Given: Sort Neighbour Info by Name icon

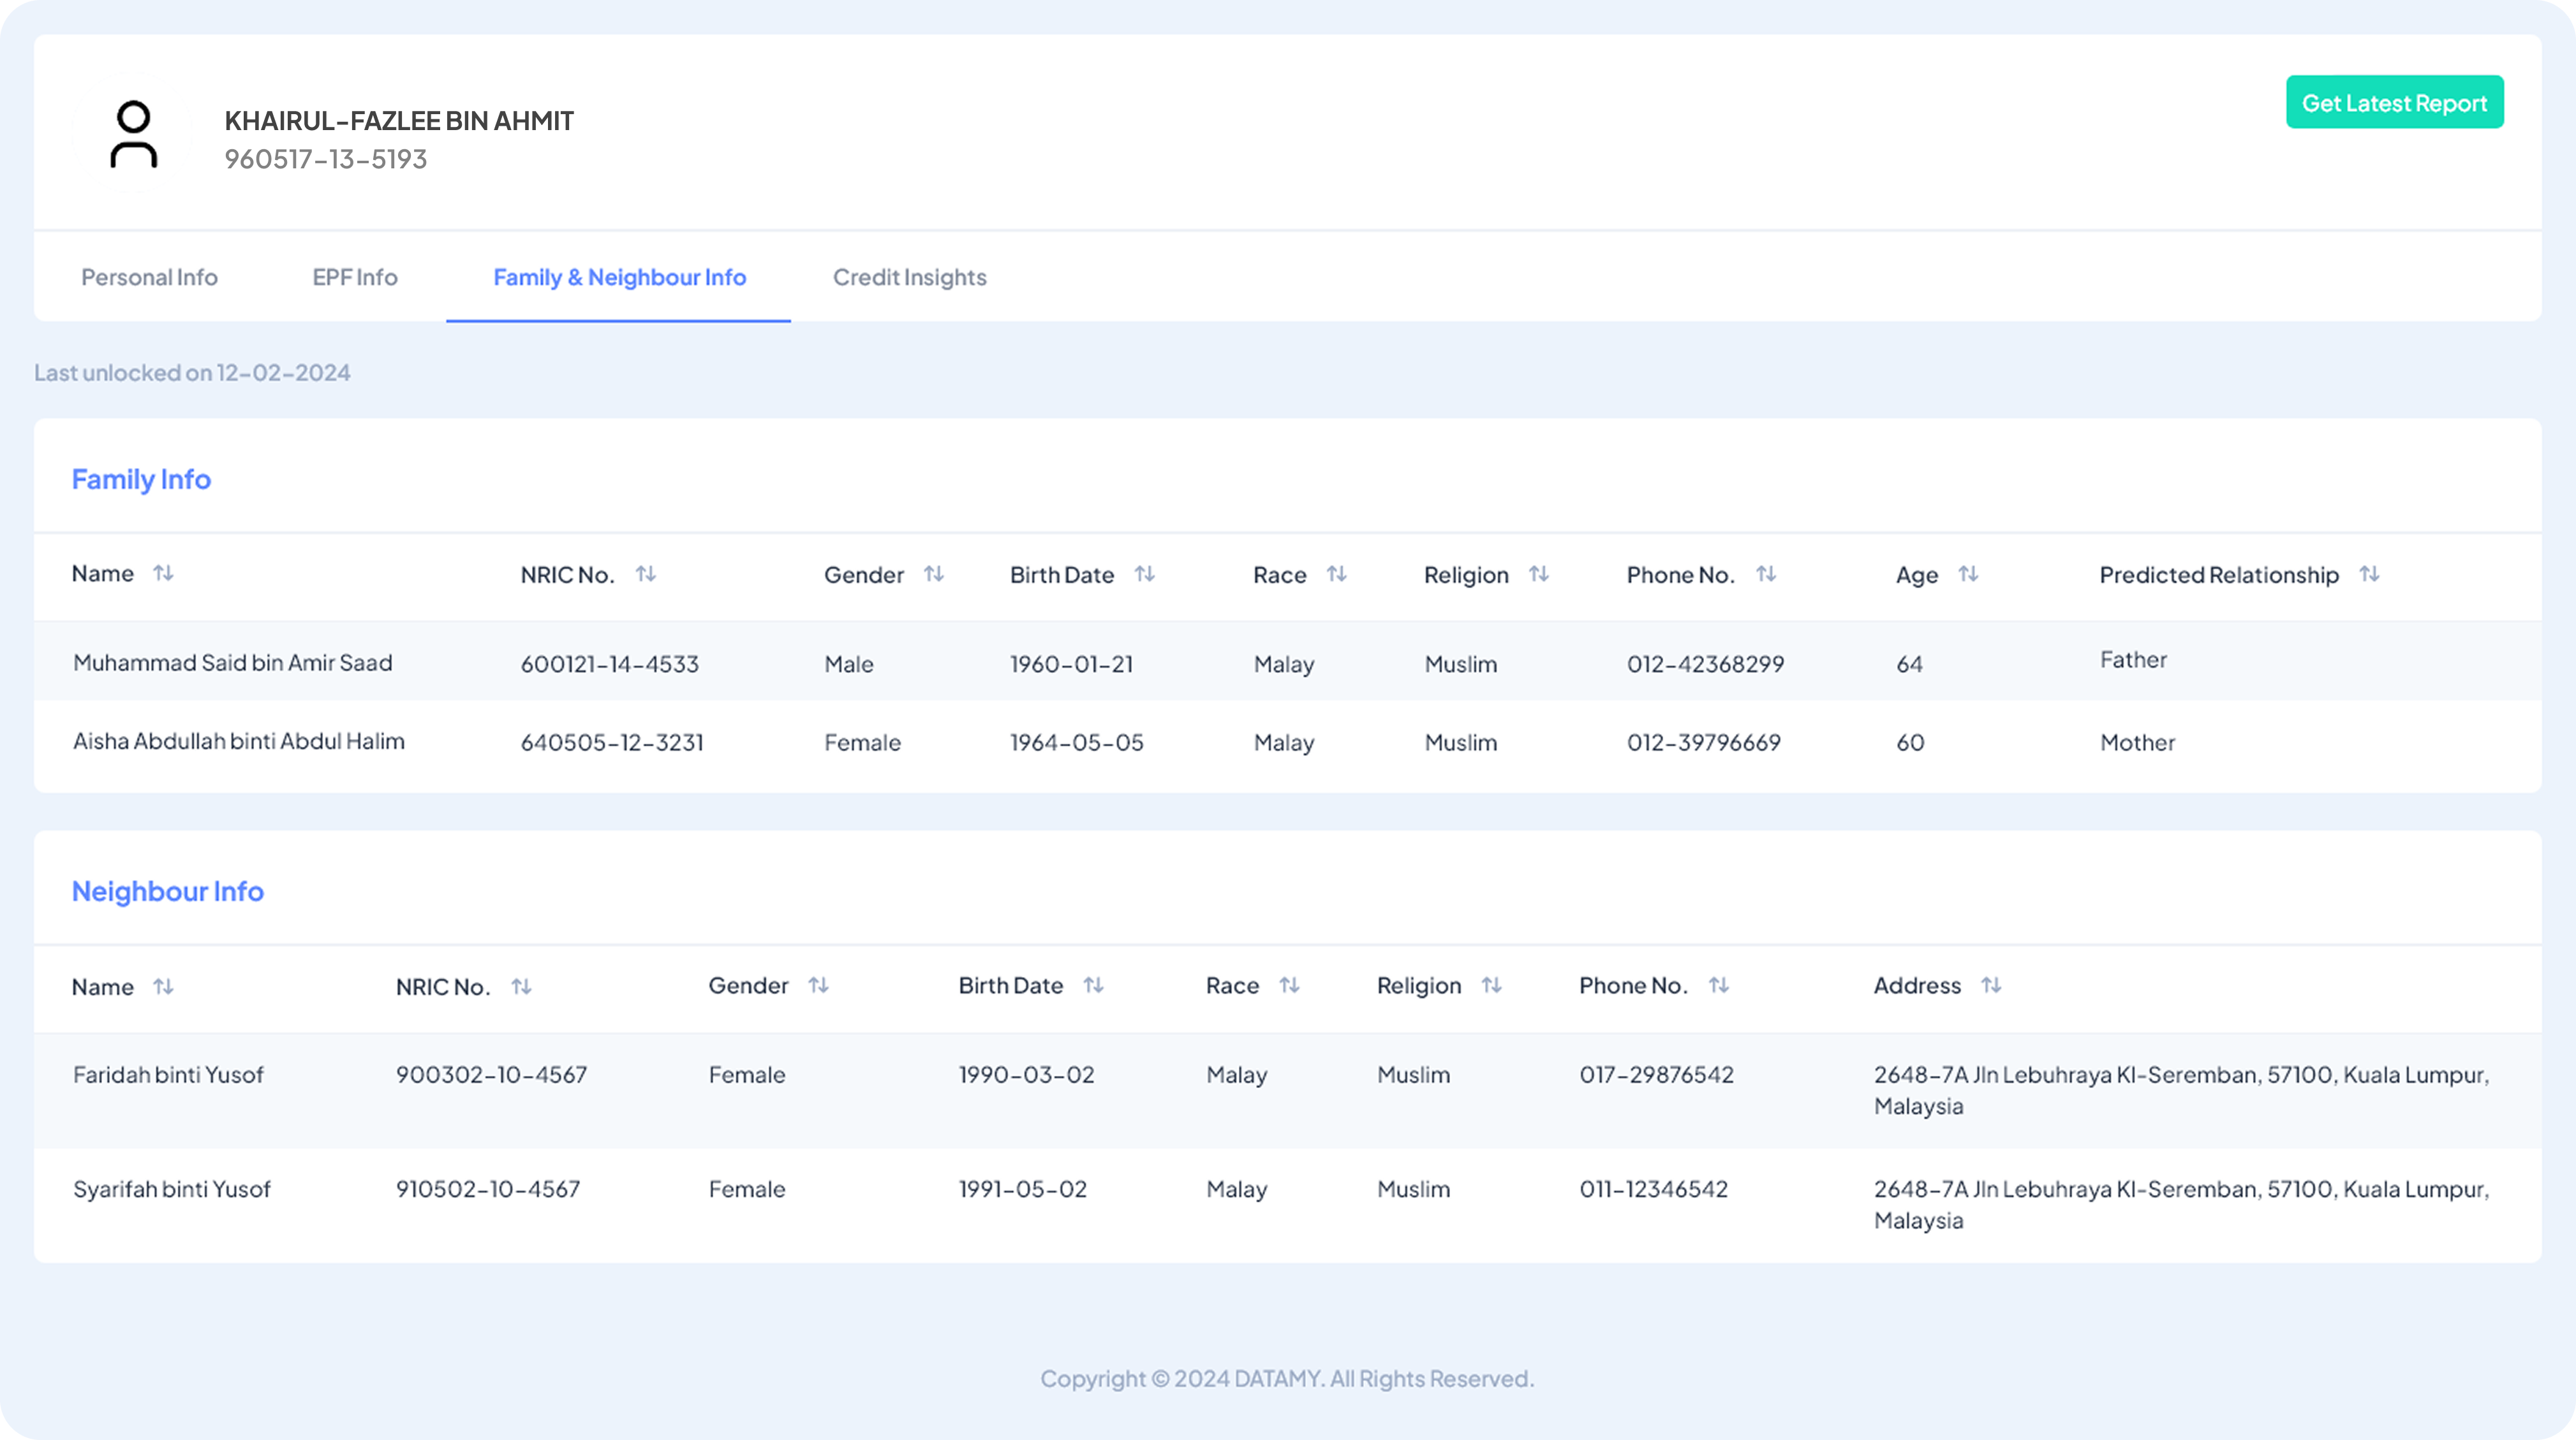Looking at the screenshot, I should (x=163, y=987).
